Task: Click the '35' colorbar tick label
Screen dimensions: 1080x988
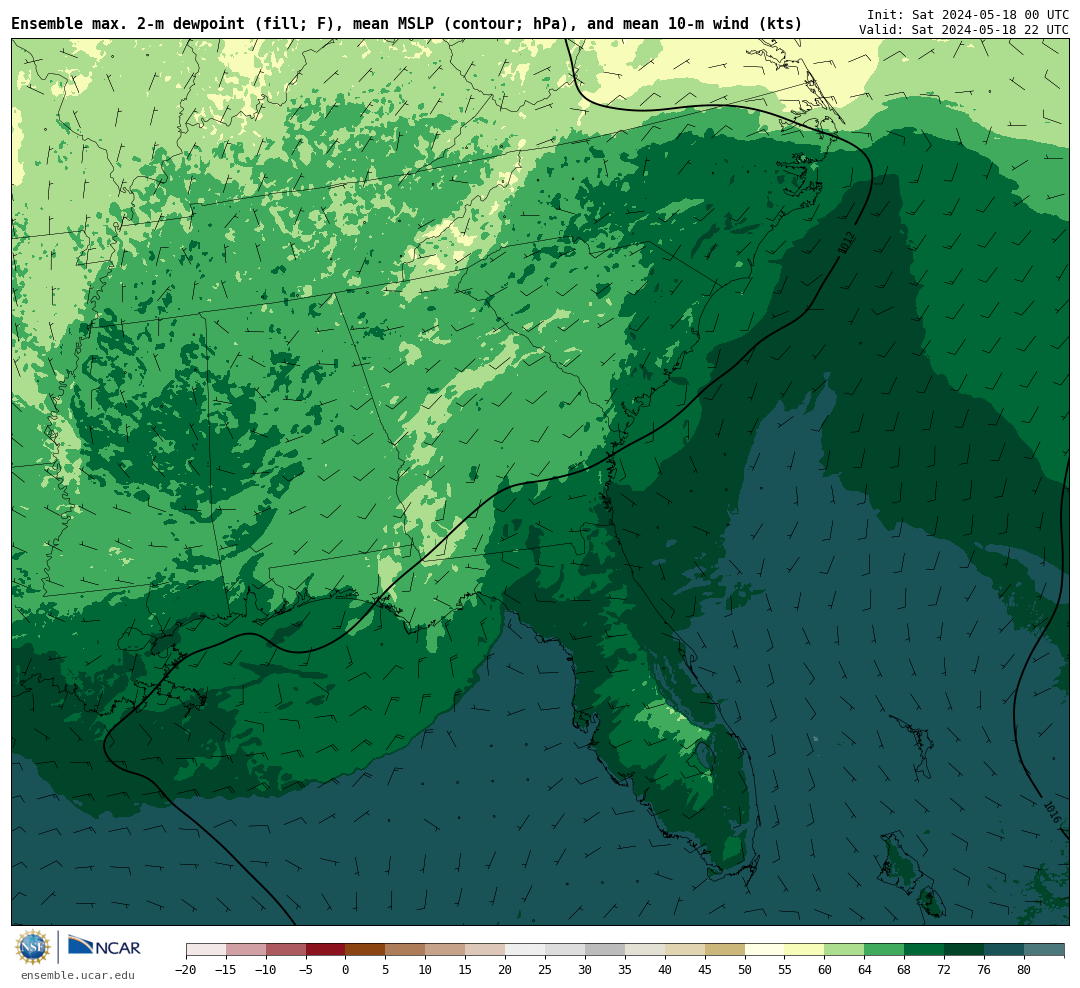Action: tap(625, 970)
